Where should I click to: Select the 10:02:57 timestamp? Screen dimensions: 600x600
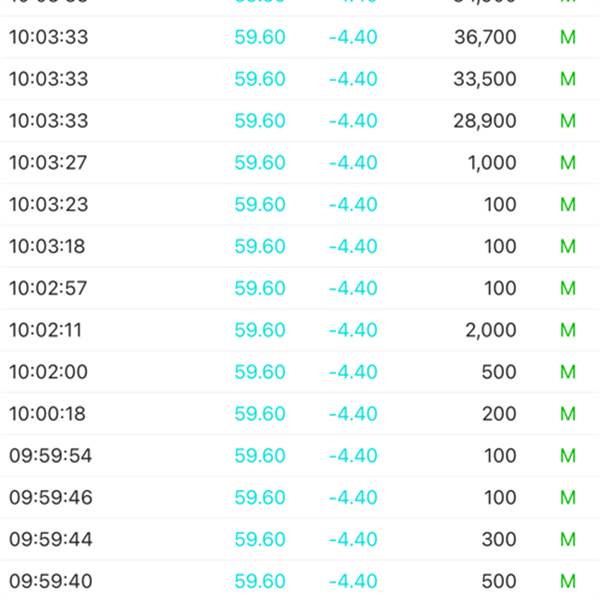coord(48,288)
